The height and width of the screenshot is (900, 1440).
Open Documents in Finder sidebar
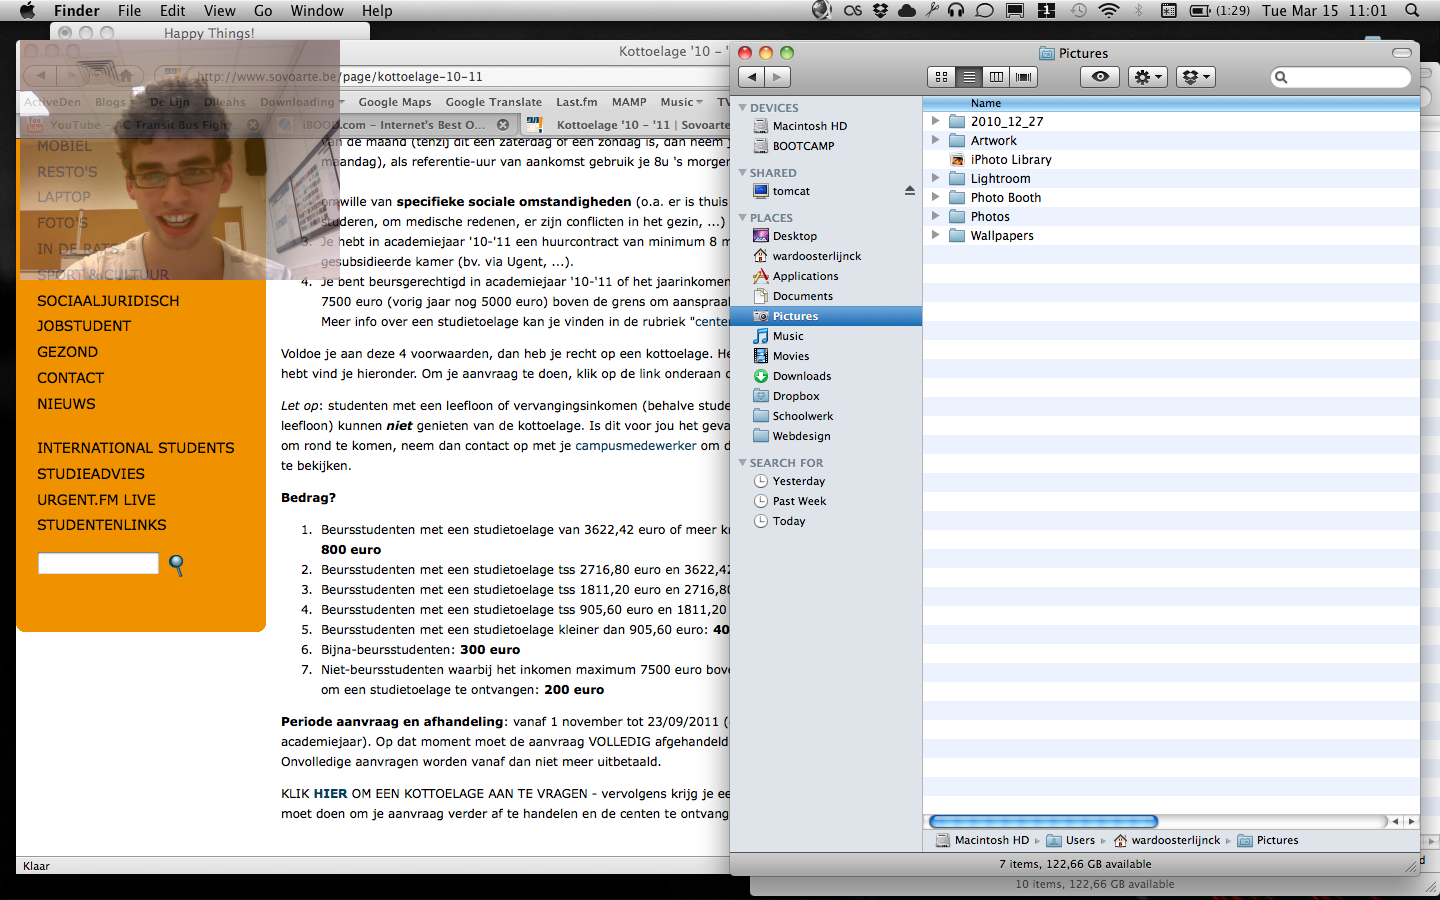tap(802, 296)
